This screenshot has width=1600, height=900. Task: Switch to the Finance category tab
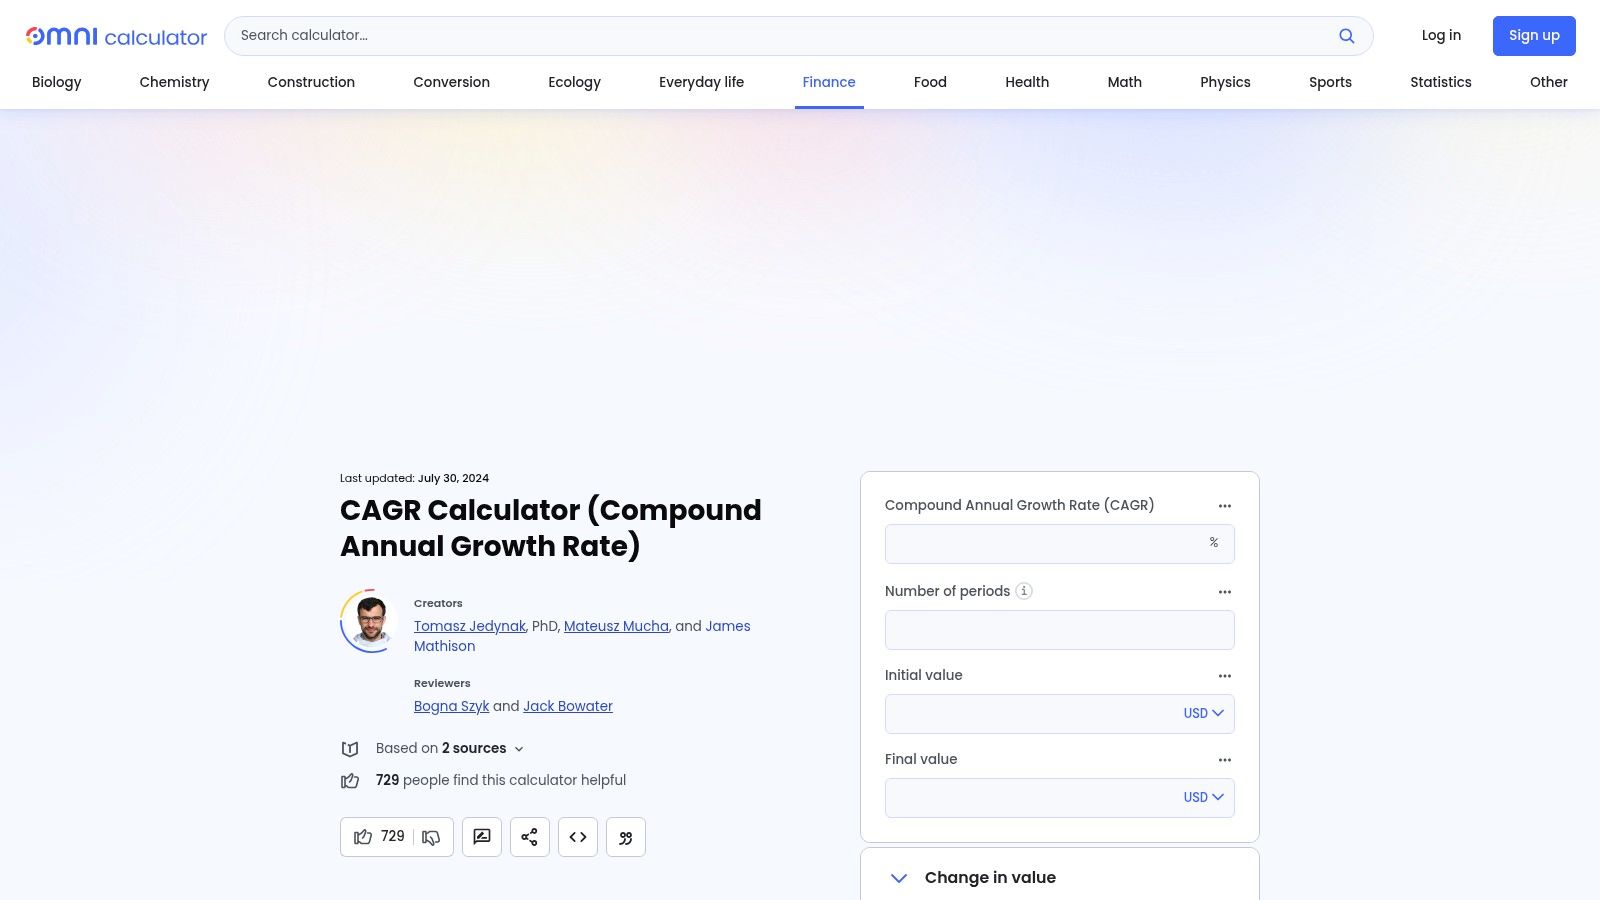[829, 82]
